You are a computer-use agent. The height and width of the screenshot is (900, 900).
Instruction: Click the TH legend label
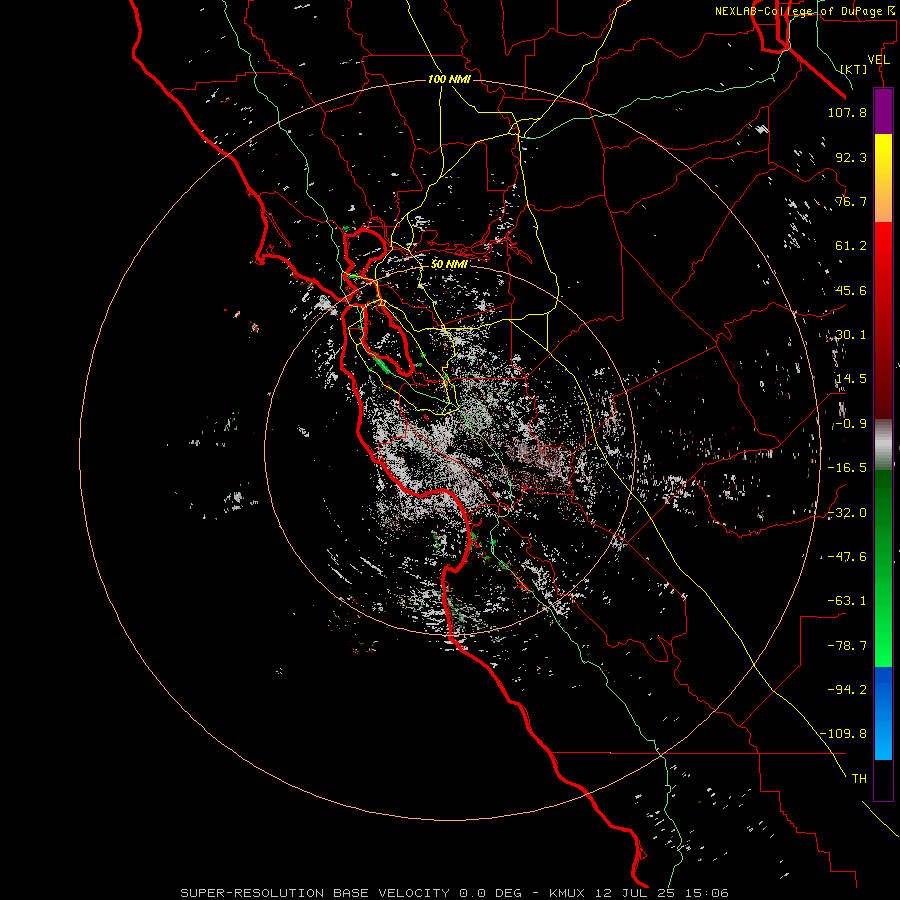[x=859, y=779]
